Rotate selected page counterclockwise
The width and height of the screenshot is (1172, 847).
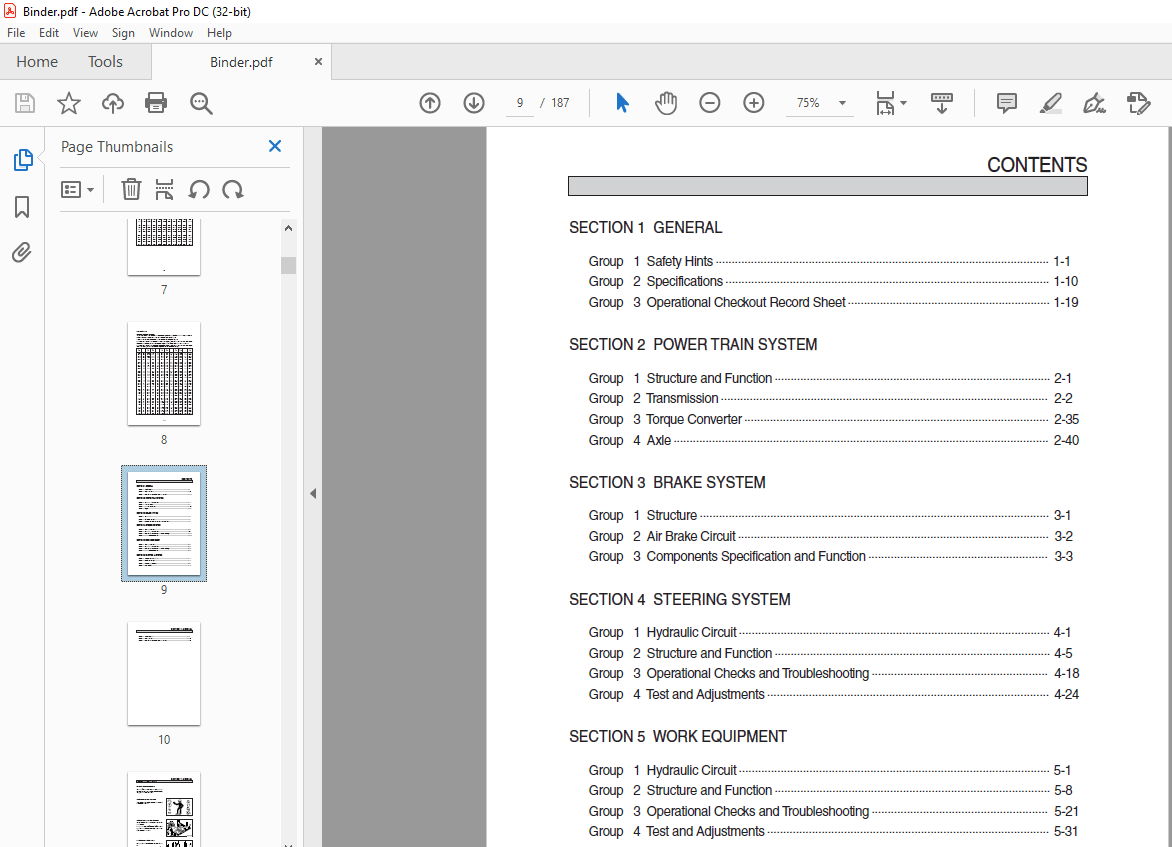click(x=199, y=190)
